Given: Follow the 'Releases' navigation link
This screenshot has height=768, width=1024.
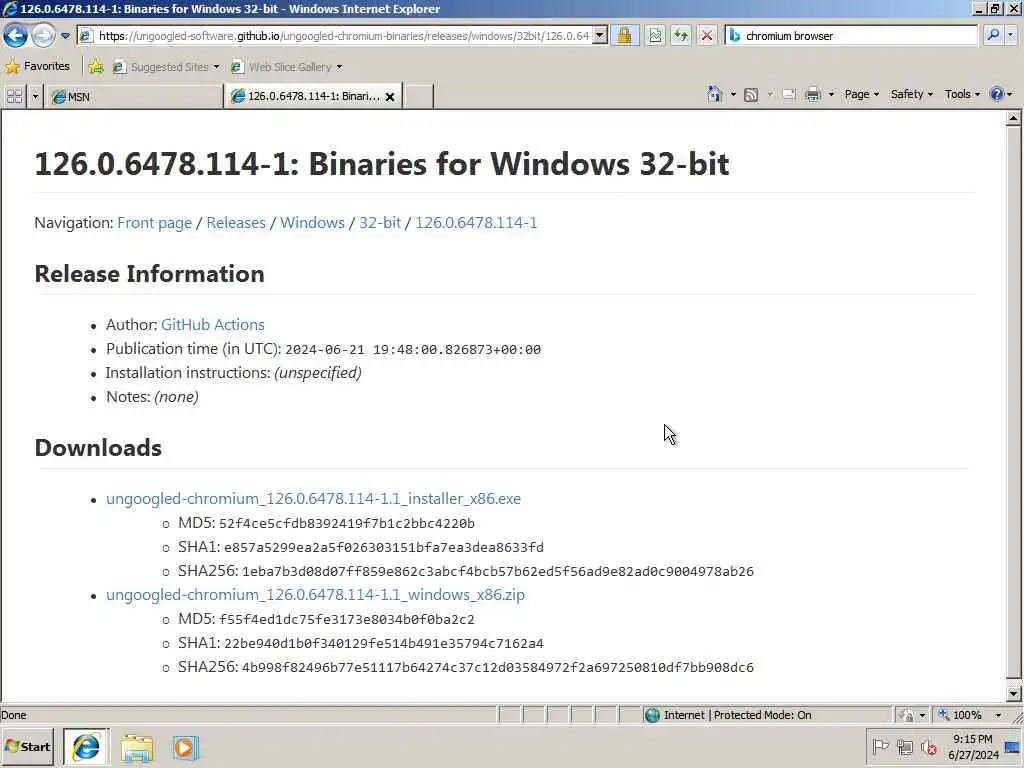Looking at the screenshot, I should (236, 223).
